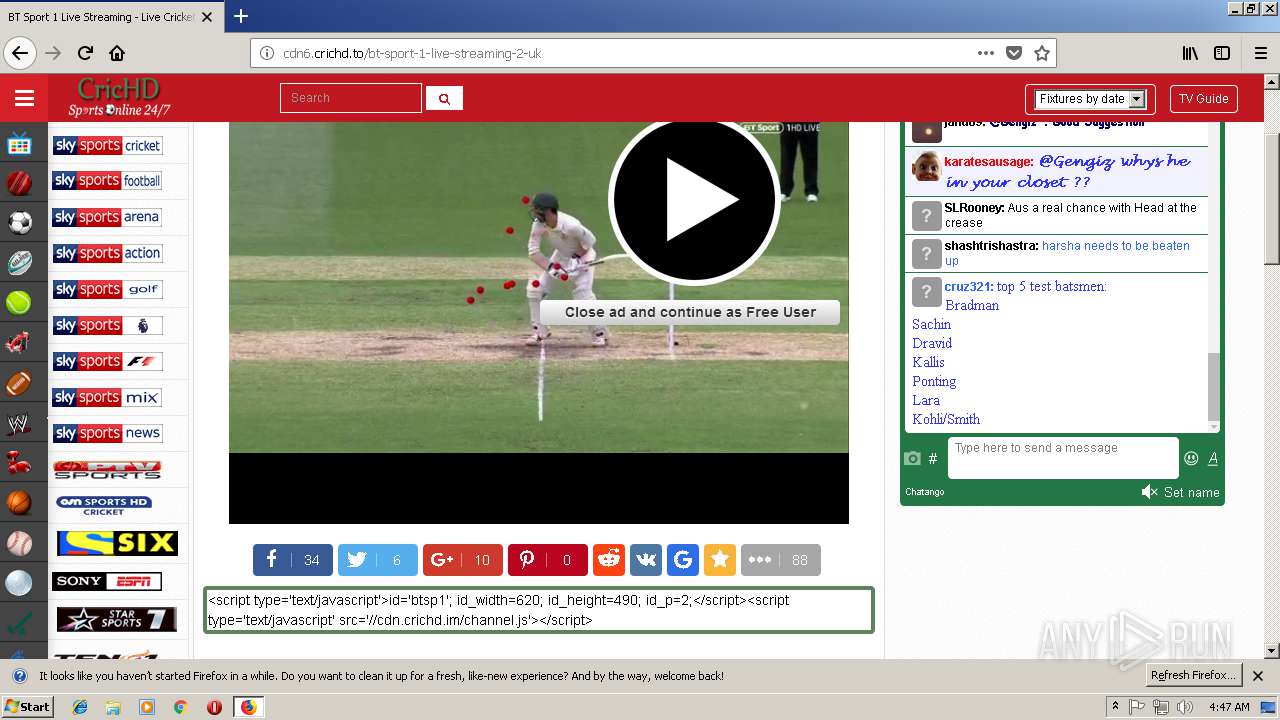
Task: Select the baseball category icon
Action: pos(20,543)
